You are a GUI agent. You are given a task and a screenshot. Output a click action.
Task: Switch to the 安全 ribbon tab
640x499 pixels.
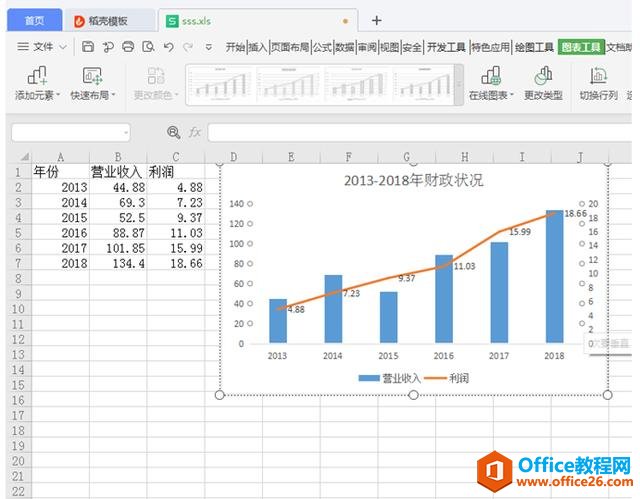412,47
